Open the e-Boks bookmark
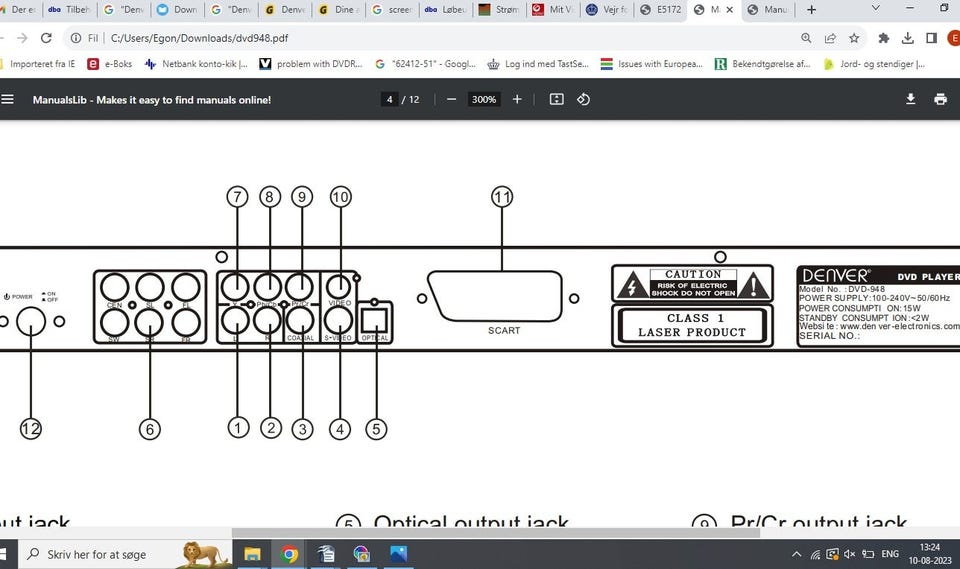Image resolution: width=960 pixels, height=569 pixels. pyautogui.click(x=110, y=64)
